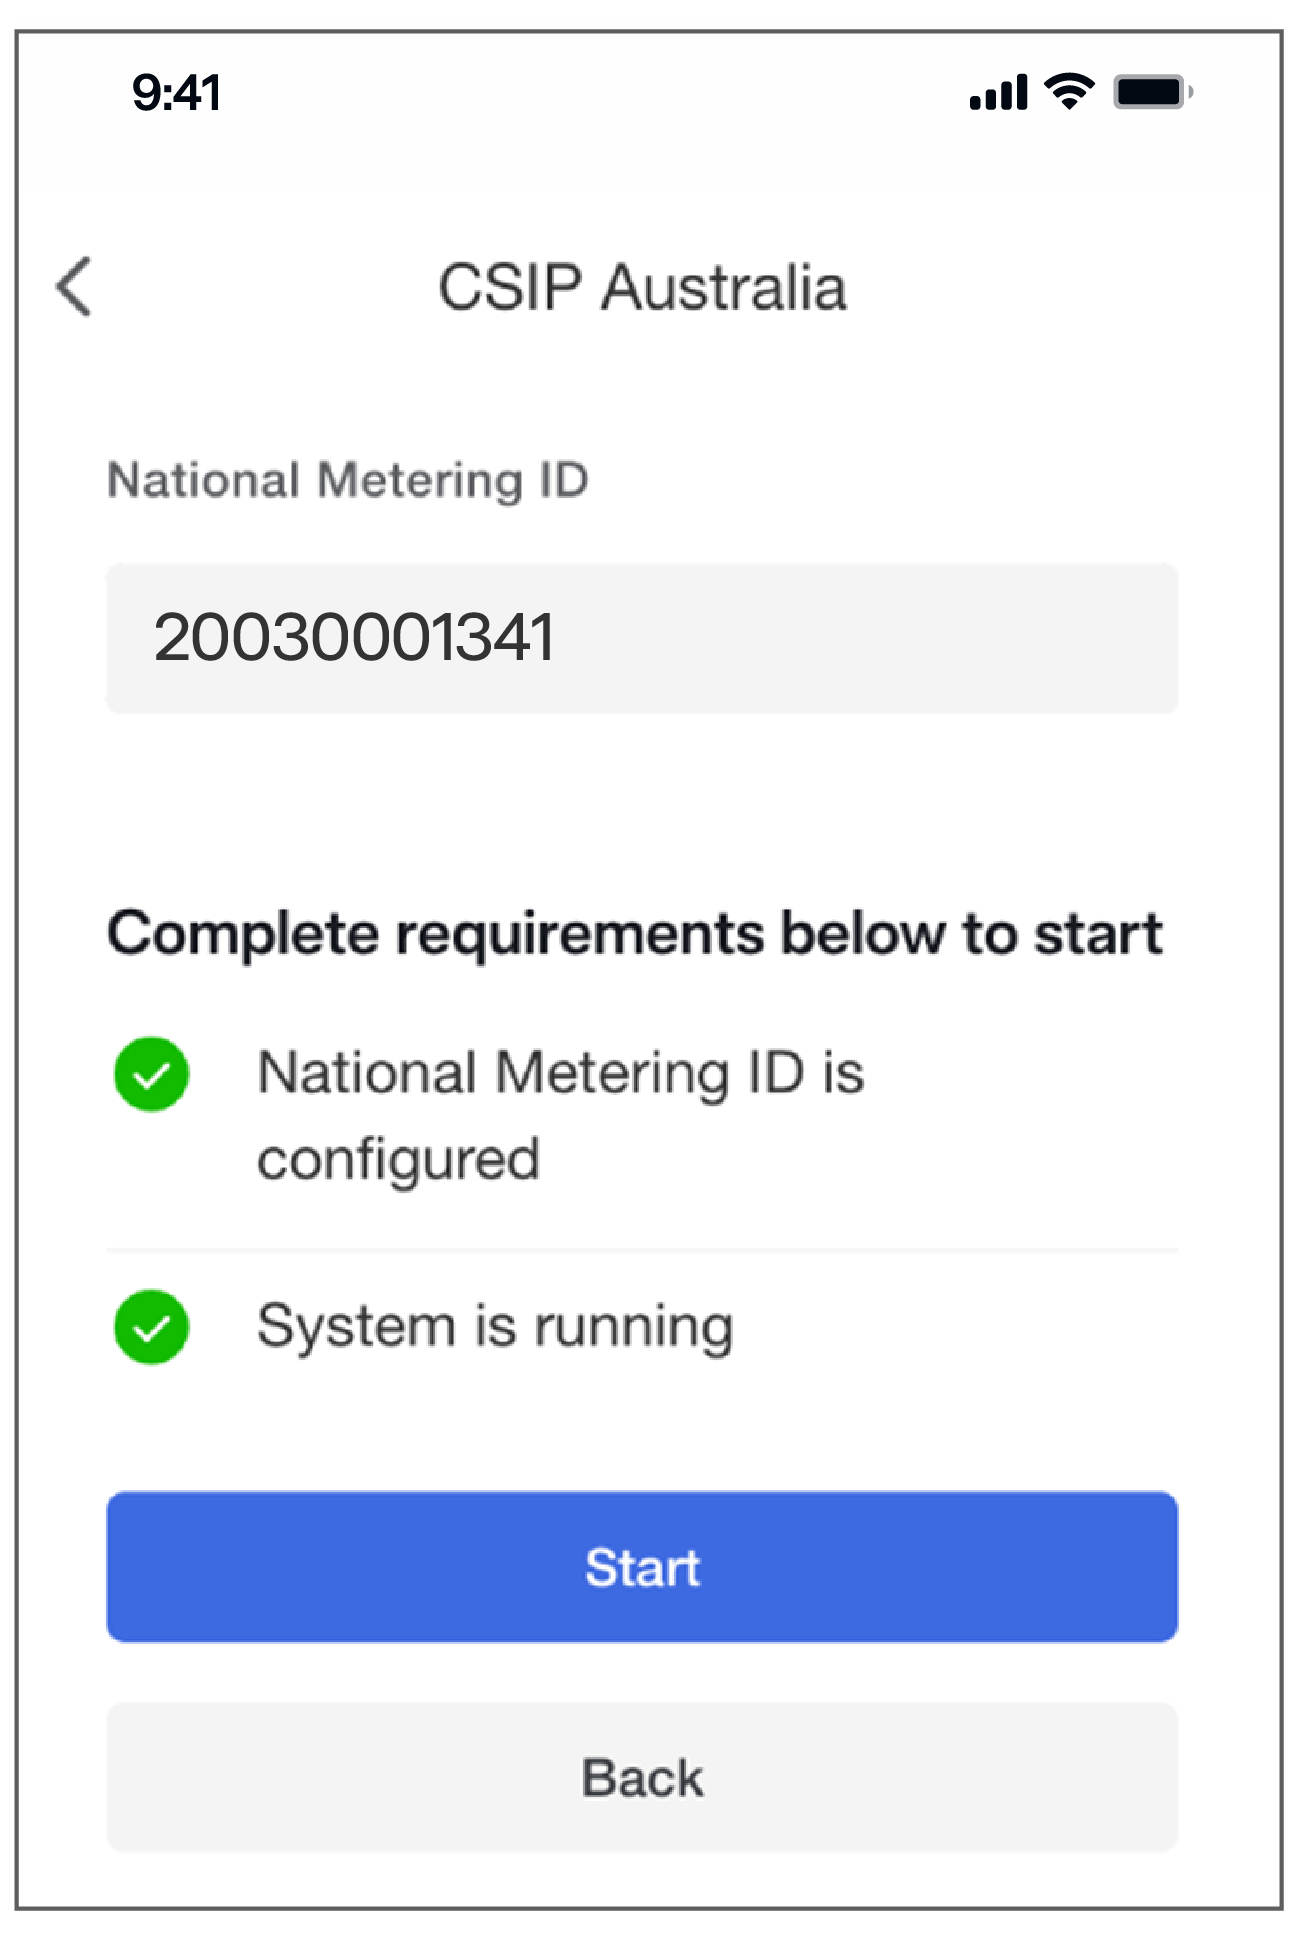Click the 9:41 clock in status bar

(176, 93)
